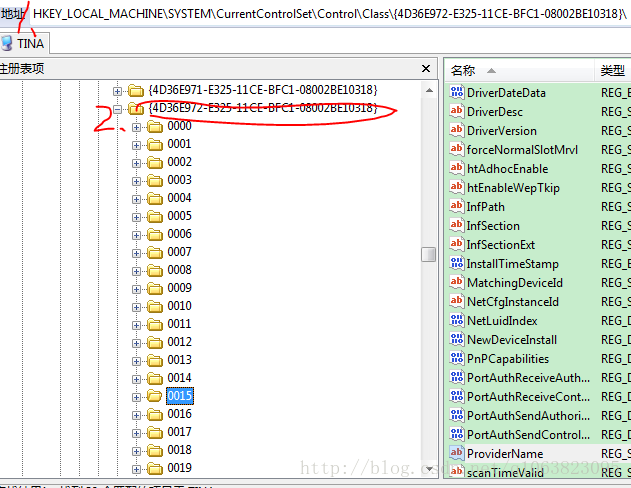The image size is (631, 488).
Task: Click DWORD icon of NewDeviceInstall value
Action: click(457, 339)
